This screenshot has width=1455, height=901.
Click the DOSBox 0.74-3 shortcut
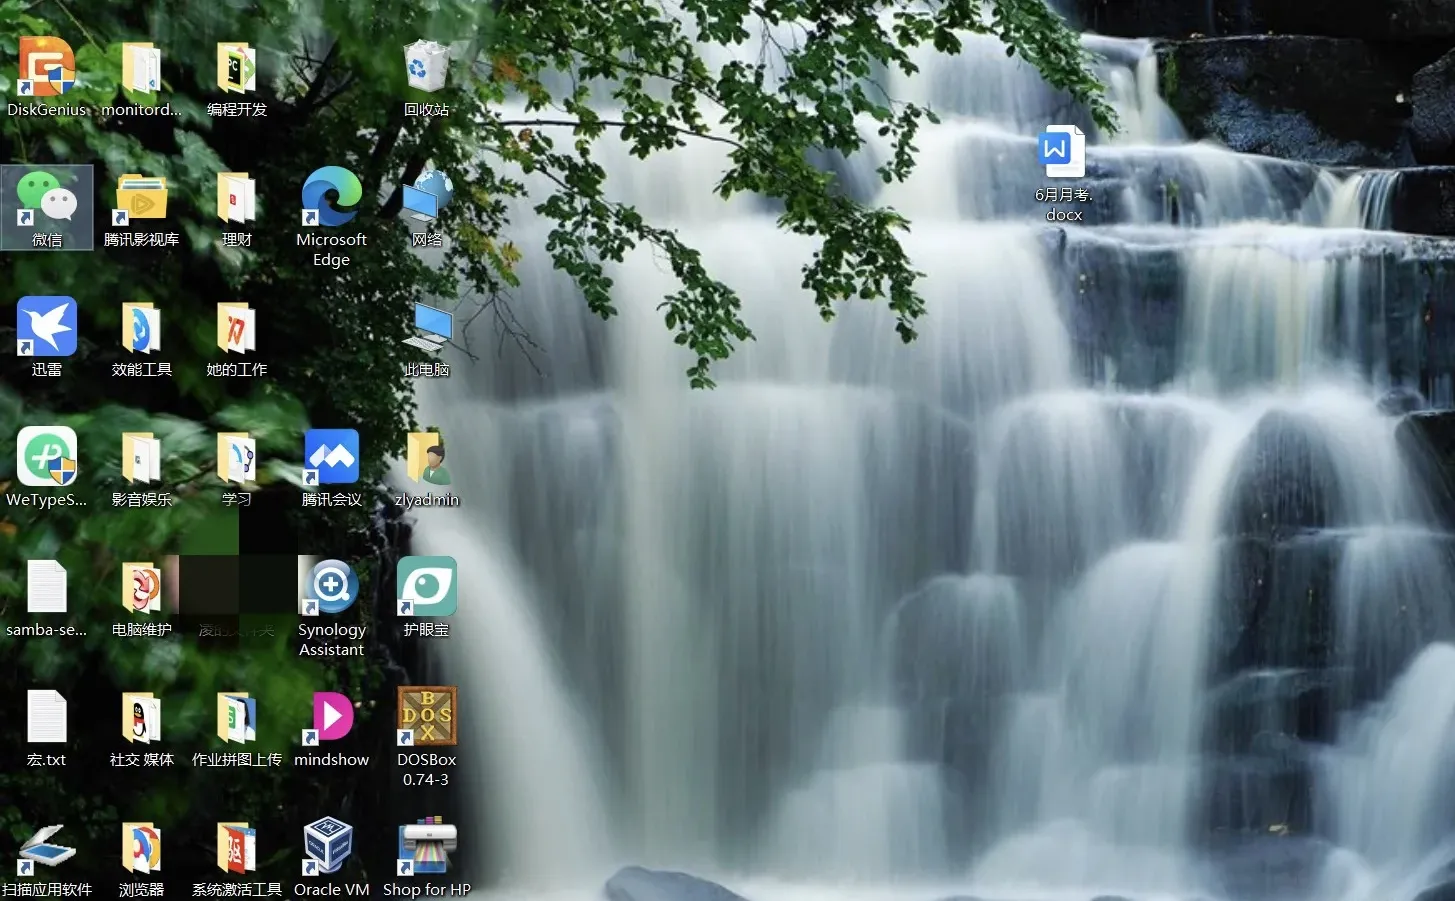click(427, 716)
